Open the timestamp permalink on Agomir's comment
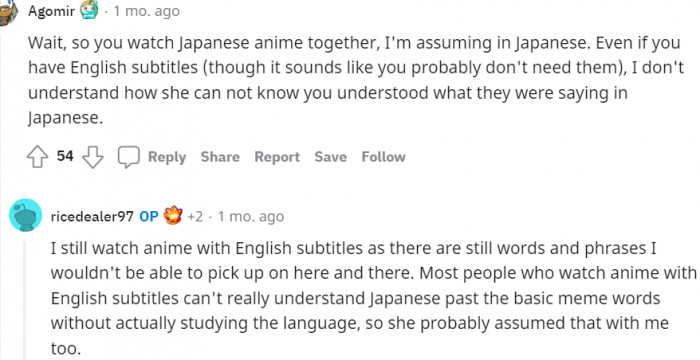Image resolution: width=700 pixels, height=360 pixels. (146, 11)
